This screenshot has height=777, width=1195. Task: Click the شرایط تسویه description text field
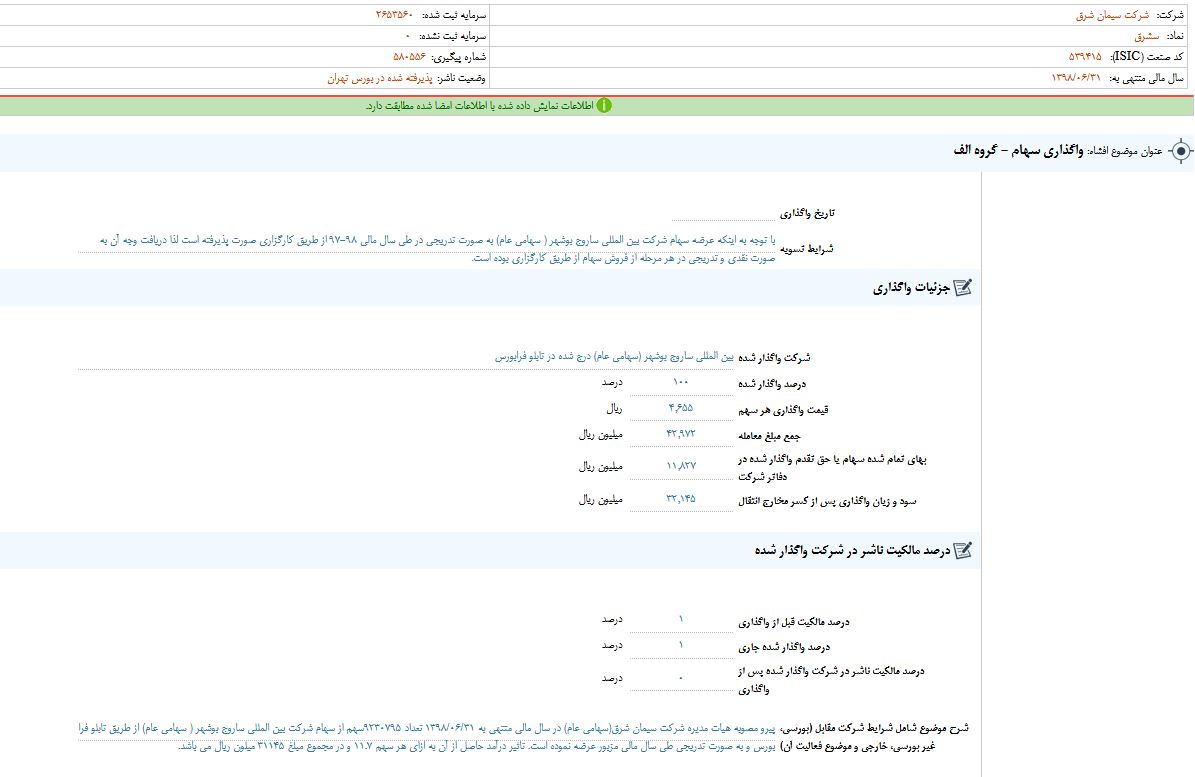pyautogui.click(x=427, y=249)
